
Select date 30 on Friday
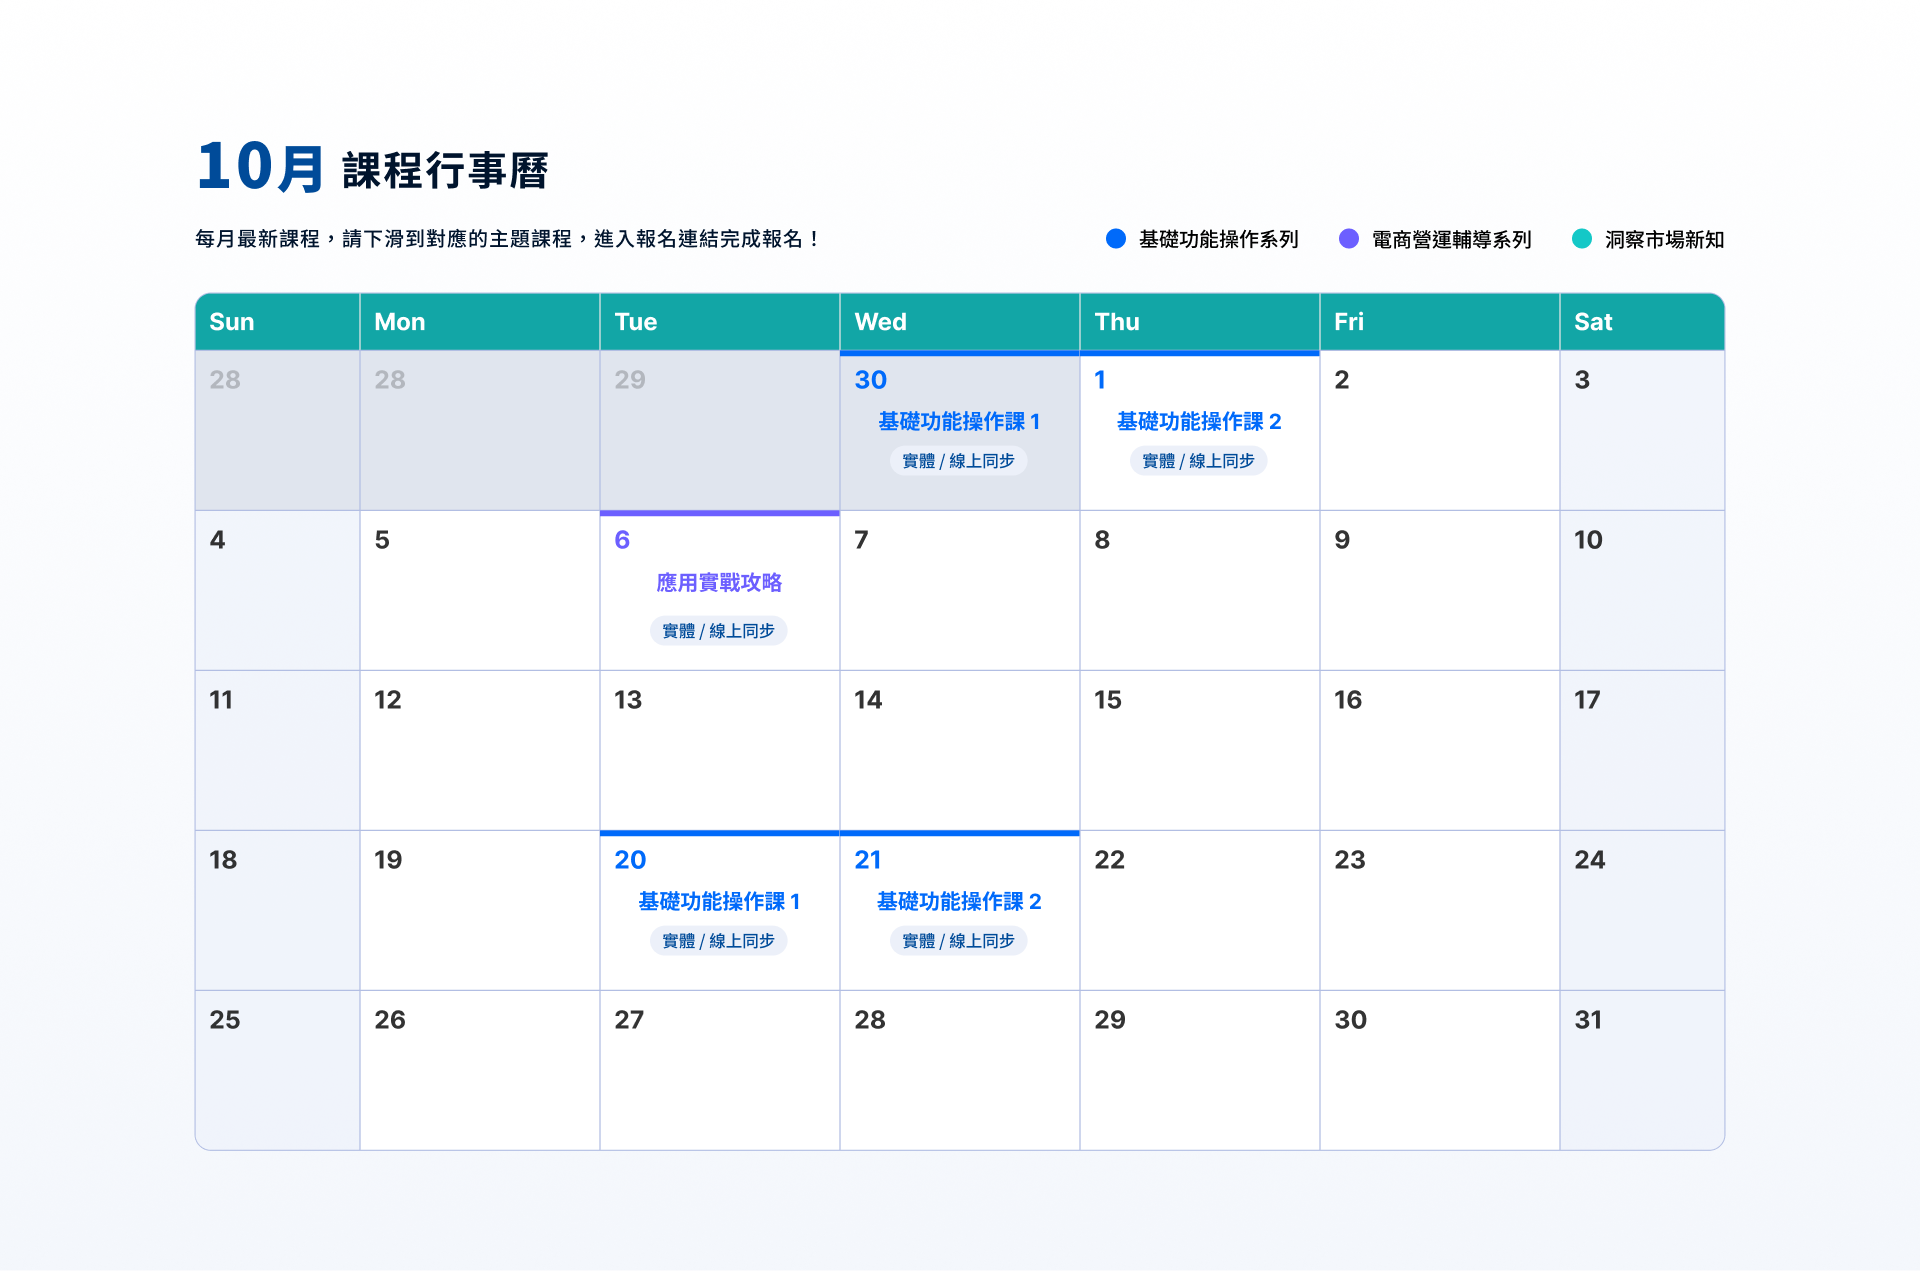(1351, 1020)
